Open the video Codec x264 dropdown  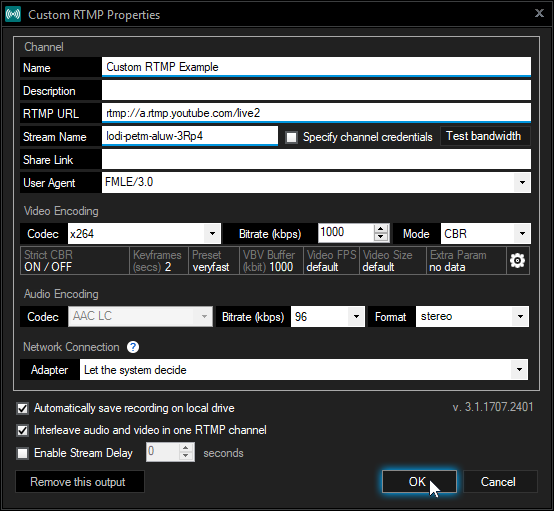point(212,234)
